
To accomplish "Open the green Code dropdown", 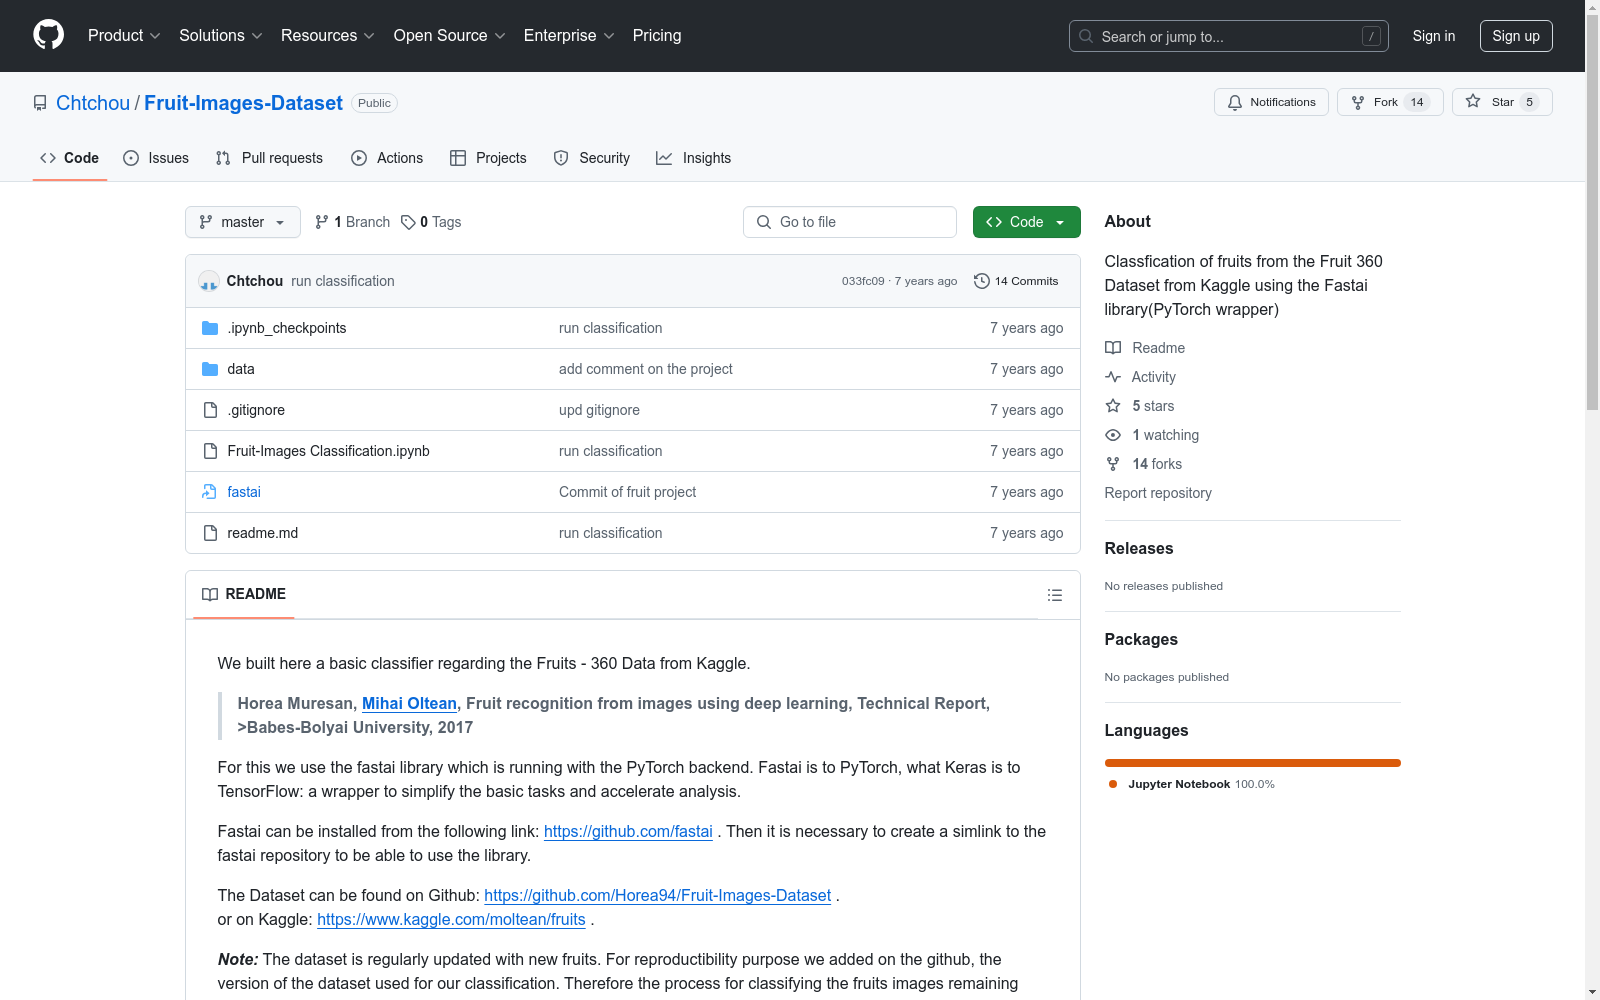I will (x=1026, y=222).
